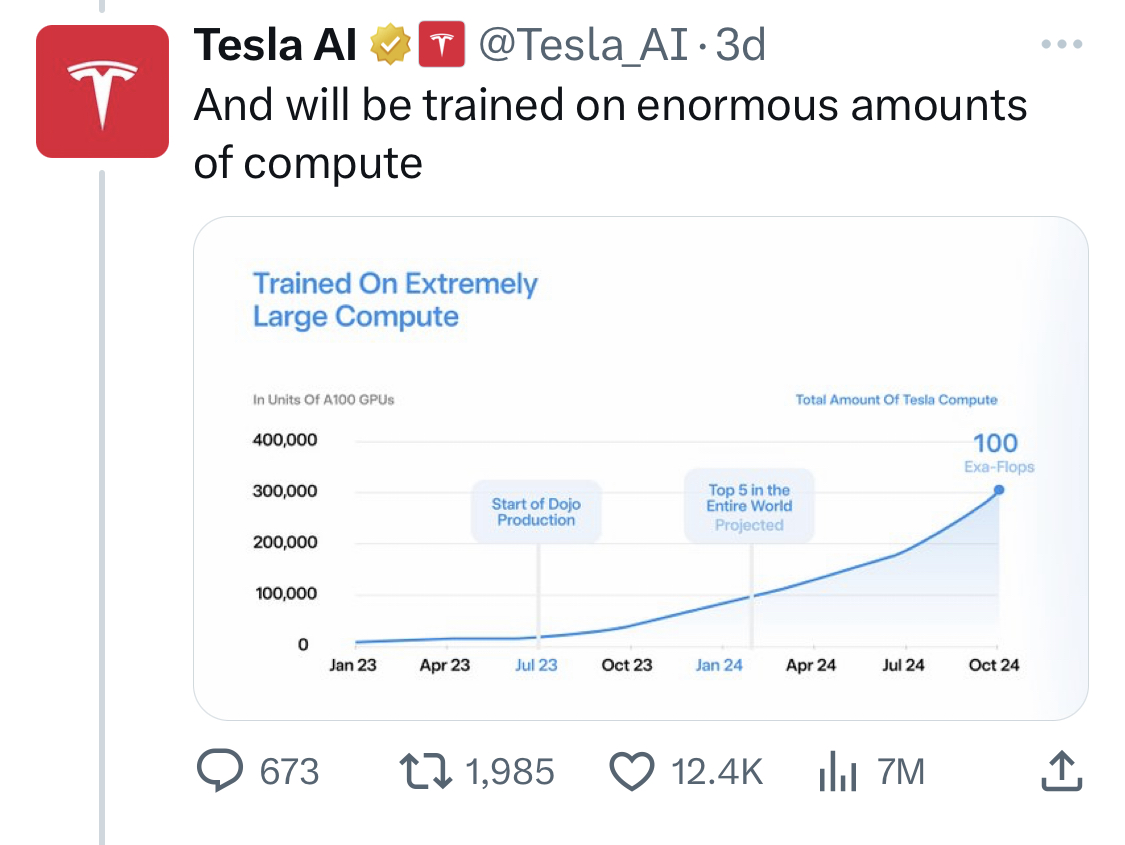The width and height of the screenshot is (1125, 845).
Task: Open the reply comment icon
Action: click(220, 770)
